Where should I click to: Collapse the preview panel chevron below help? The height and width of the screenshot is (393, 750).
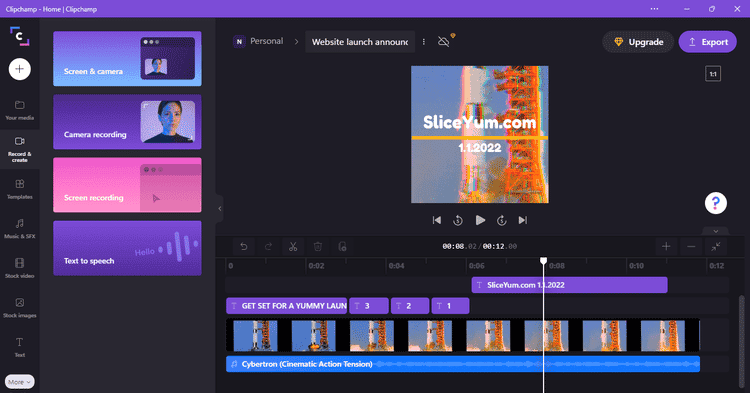point(716,231)
